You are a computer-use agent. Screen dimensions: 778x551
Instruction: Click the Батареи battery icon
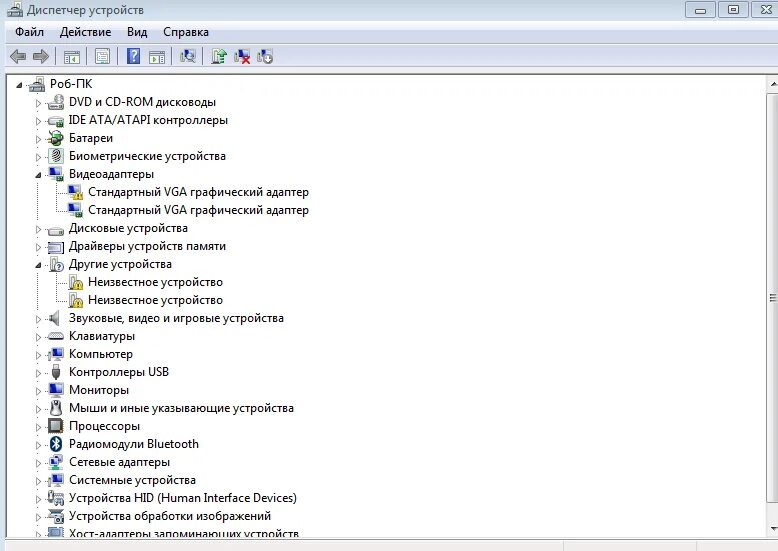56,138
